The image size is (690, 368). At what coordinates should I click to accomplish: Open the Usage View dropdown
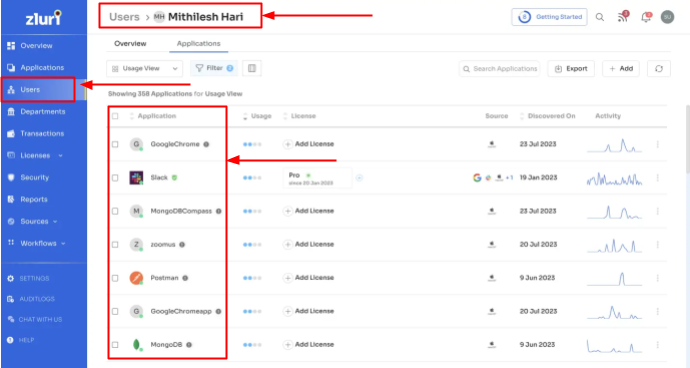[x=144, y=68]
